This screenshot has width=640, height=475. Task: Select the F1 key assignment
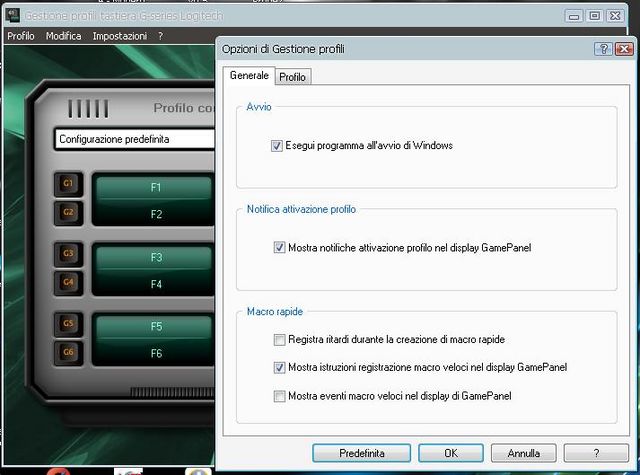pos(155,187)
